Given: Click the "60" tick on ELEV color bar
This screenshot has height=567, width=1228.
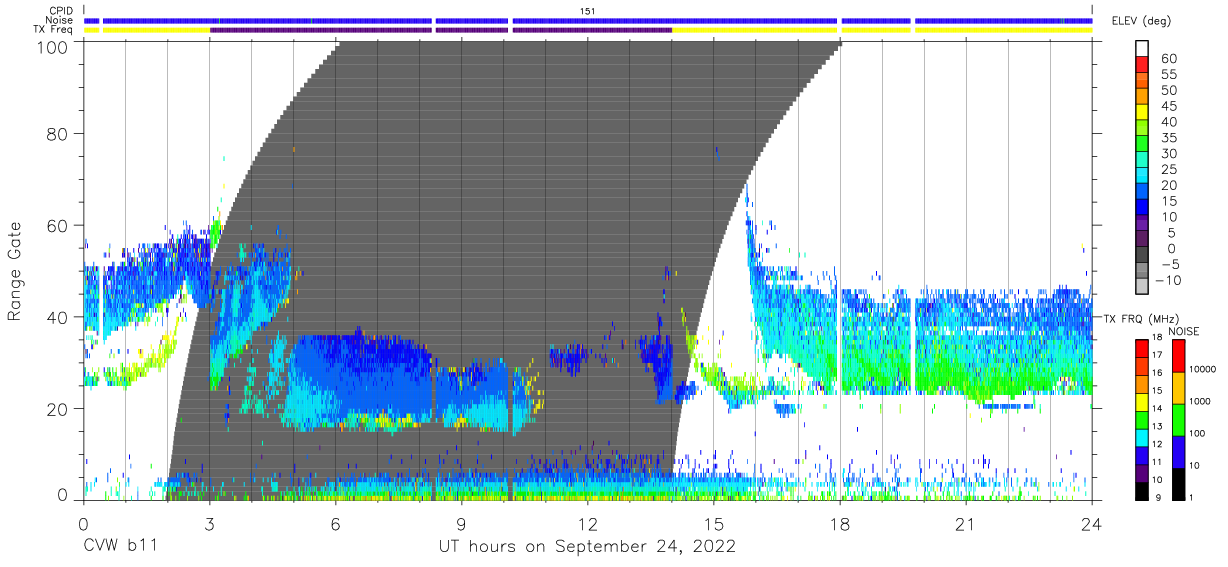Looking at the screenshot, I should pyautogui.click(x=1170, y=59).
